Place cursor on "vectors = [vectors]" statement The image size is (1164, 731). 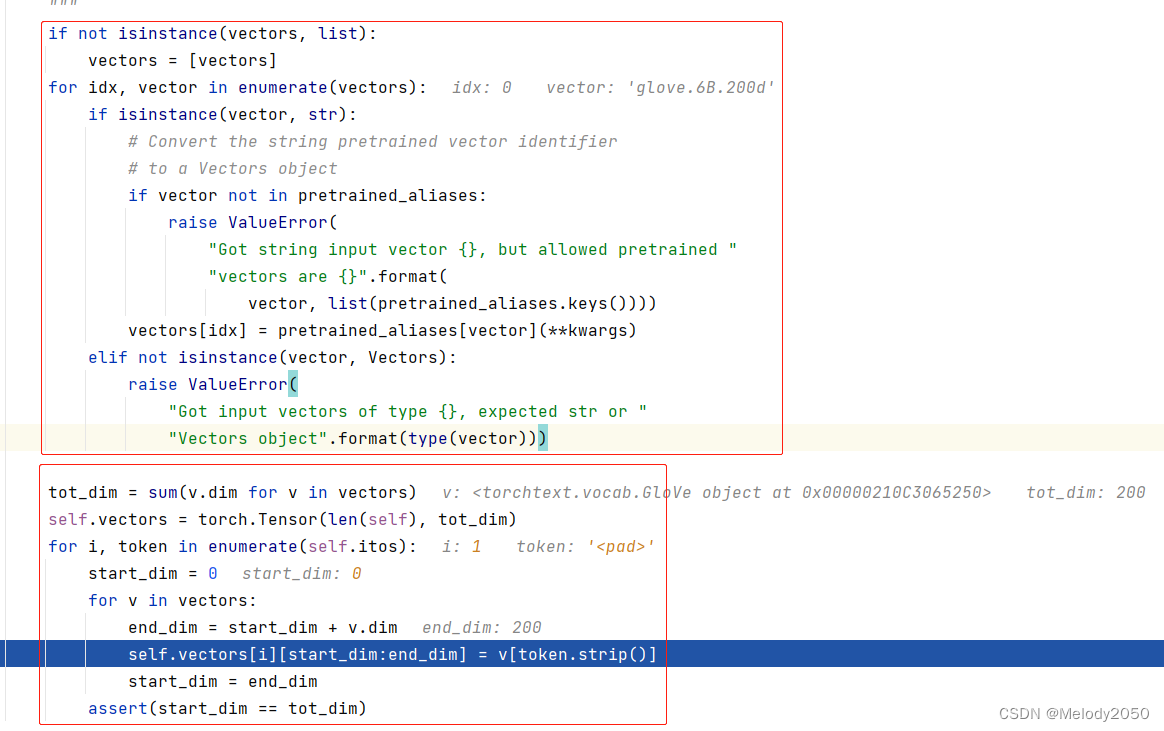tap(182, 61)
